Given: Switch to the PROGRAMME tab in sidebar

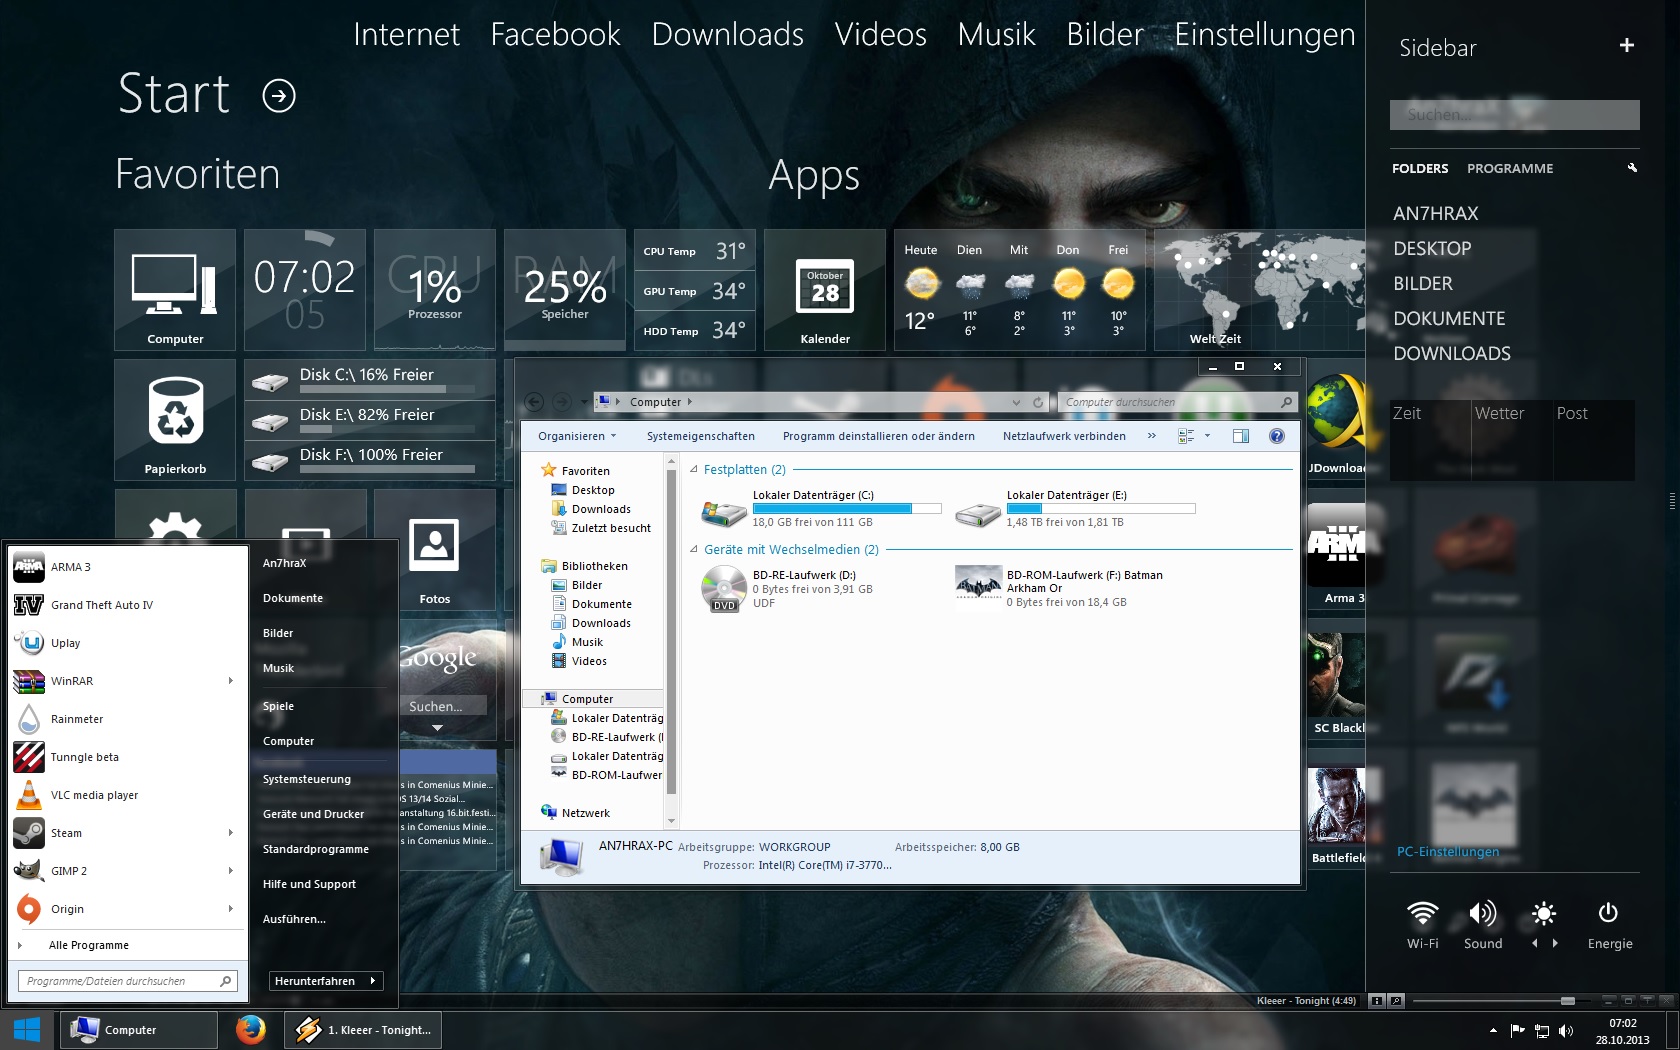Looking at the screenshot, I should [1510, 168].
